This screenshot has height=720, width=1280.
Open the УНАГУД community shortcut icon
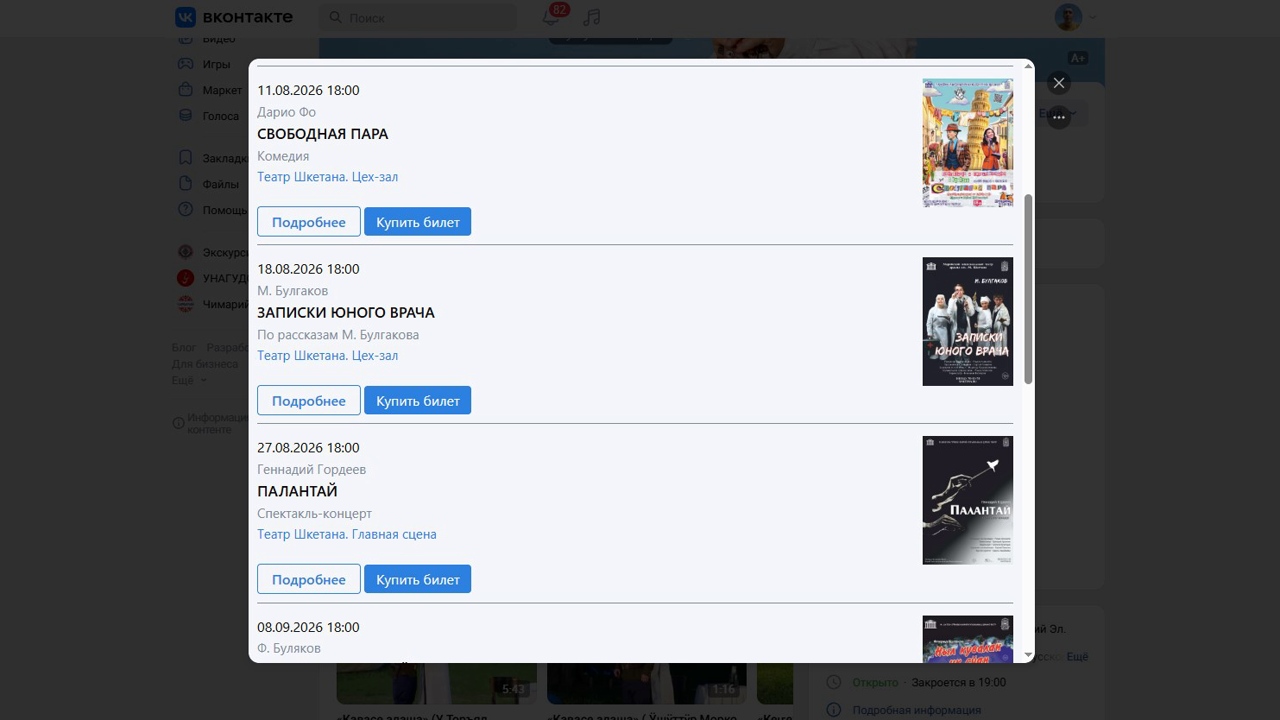[185, 278]
